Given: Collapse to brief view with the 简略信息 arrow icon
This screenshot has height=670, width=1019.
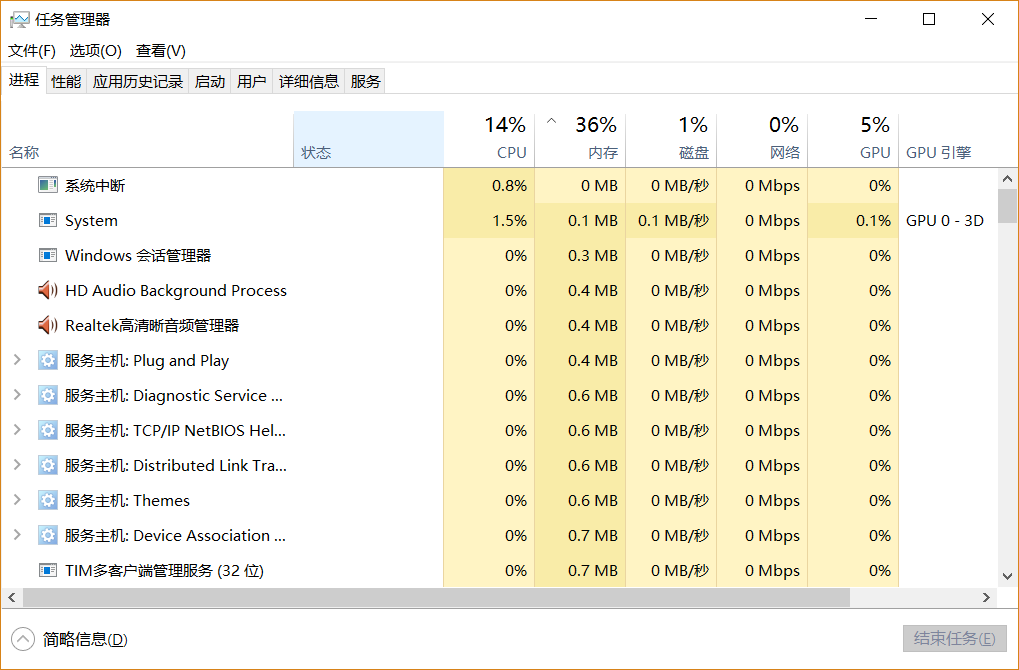Looking at the screenshot, I should [23, 639].
